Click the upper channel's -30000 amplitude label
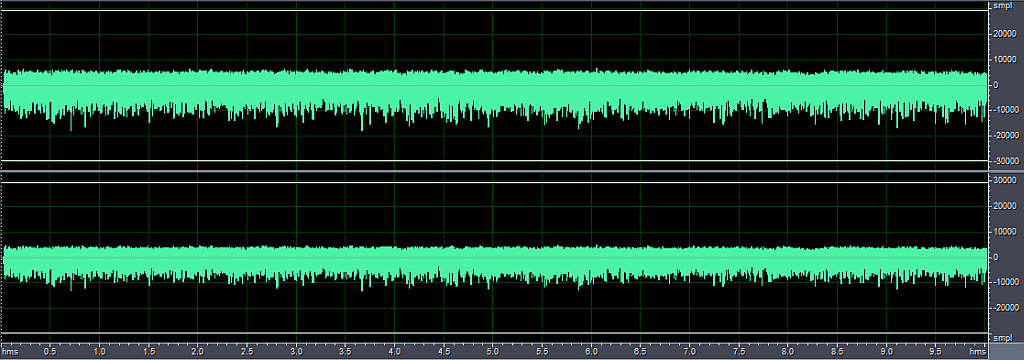The image size is (1024, 360). click(1004, 160)
